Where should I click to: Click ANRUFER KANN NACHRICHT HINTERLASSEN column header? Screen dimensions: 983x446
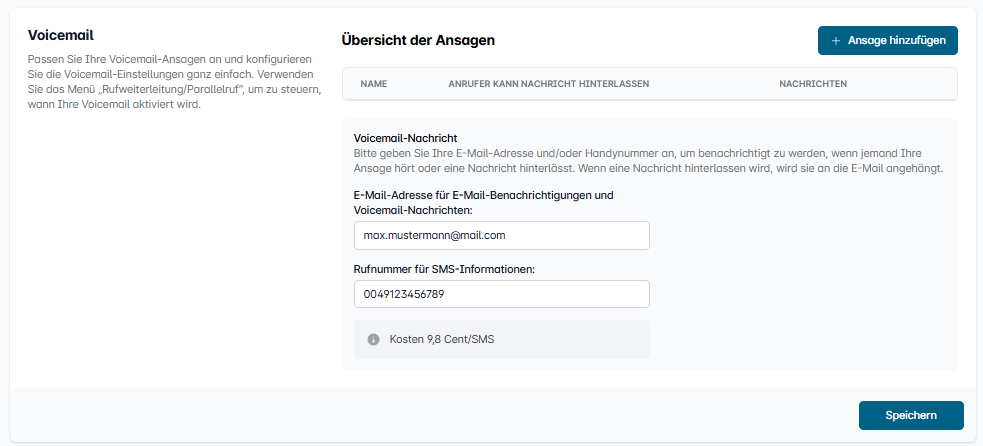pos(549,84)
